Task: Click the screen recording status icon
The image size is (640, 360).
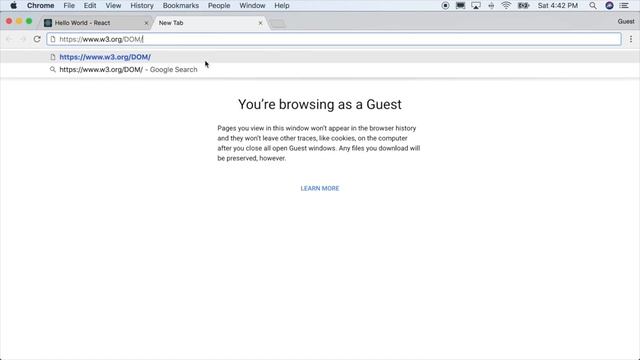Action: pyautogui.click(x=445, y=5)
